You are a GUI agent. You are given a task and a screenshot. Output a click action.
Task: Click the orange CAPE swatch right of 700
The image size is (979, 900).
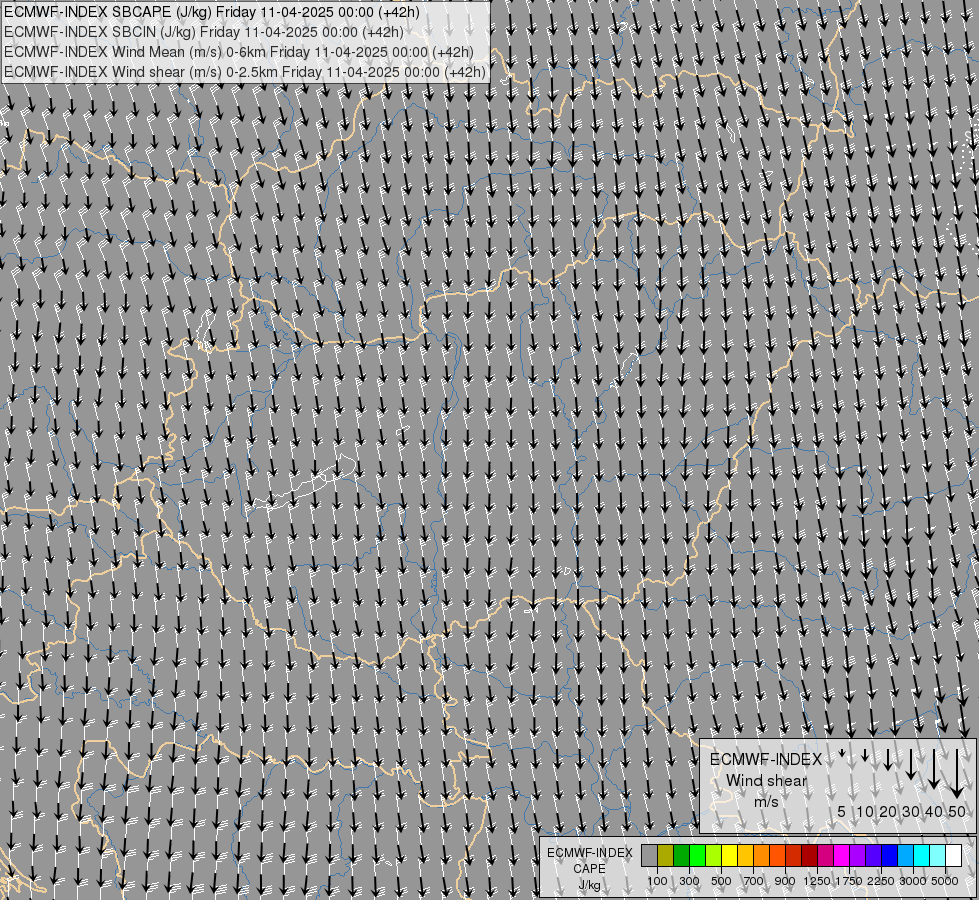pos(761,856)
